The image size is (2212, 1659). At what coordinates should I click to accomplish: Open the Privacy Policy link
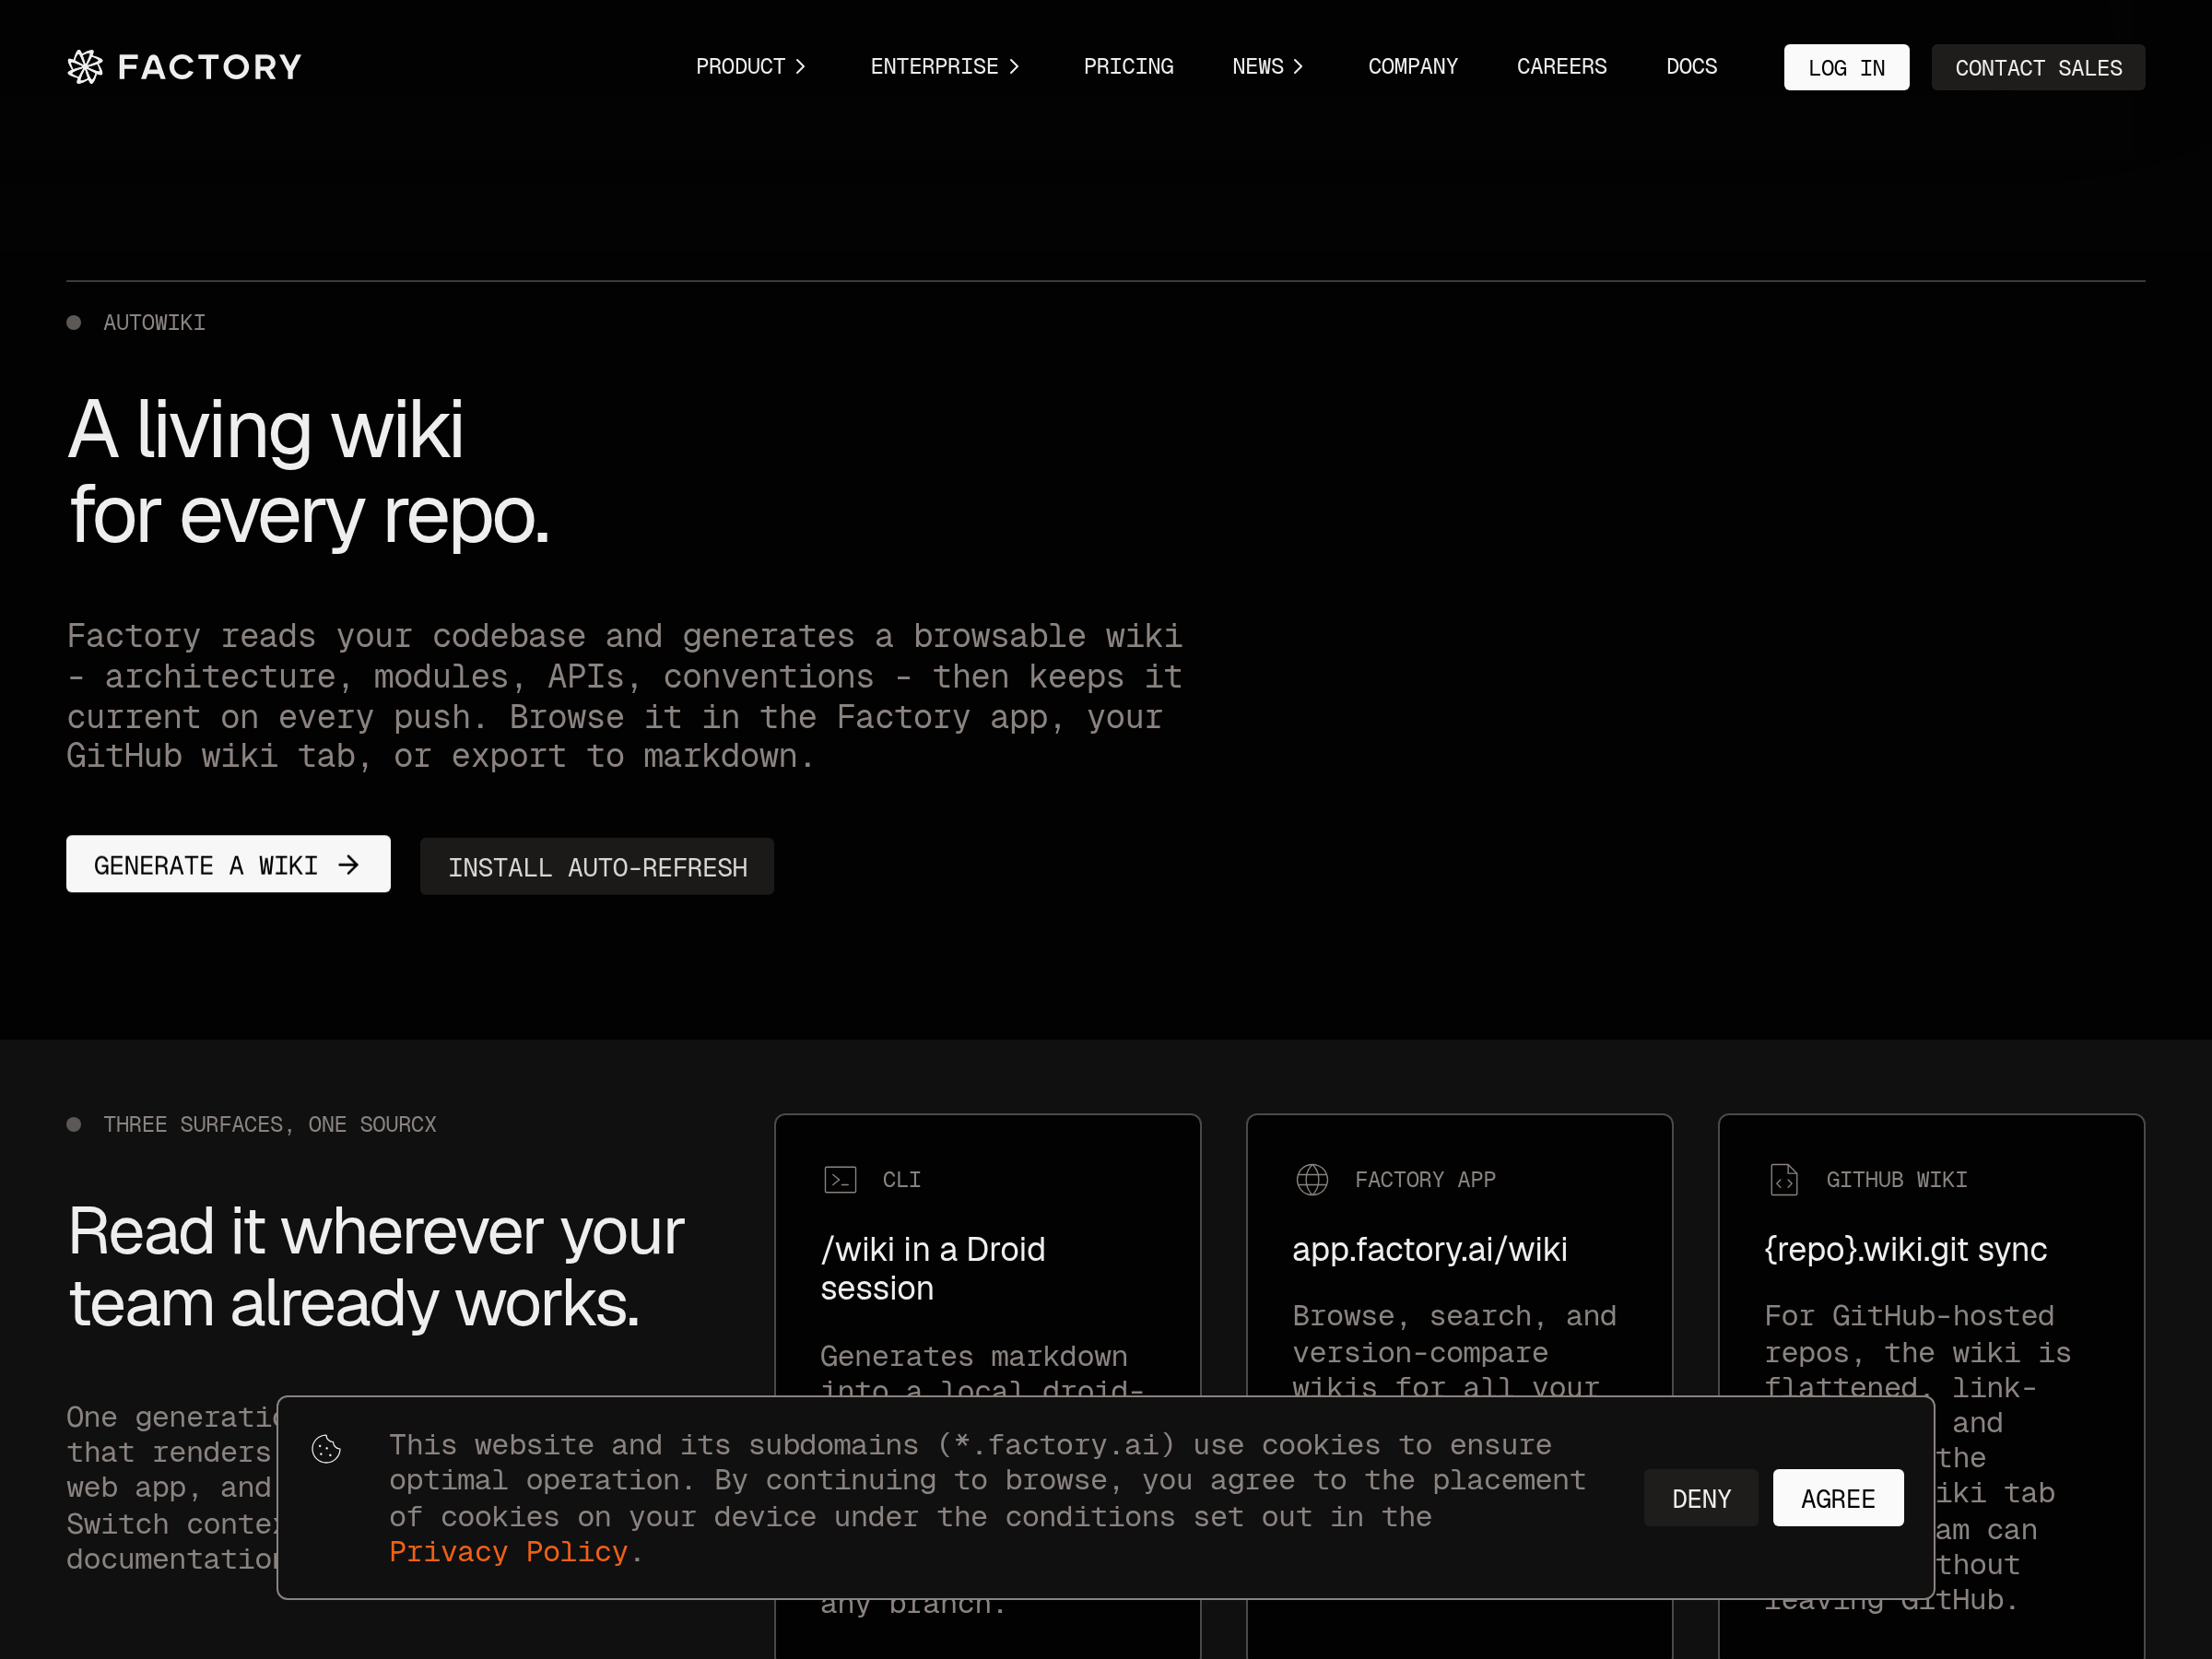point(508,1552)
